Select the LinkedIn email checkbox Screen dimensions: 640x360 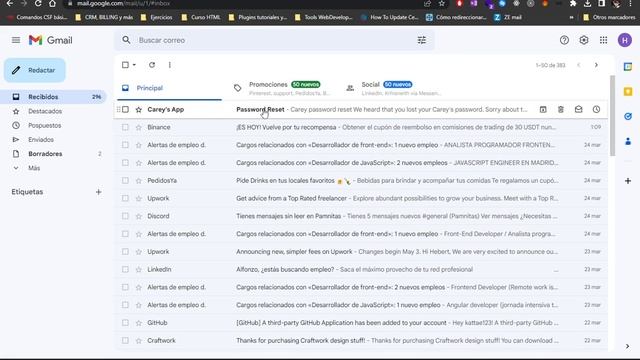coord(125,269)
